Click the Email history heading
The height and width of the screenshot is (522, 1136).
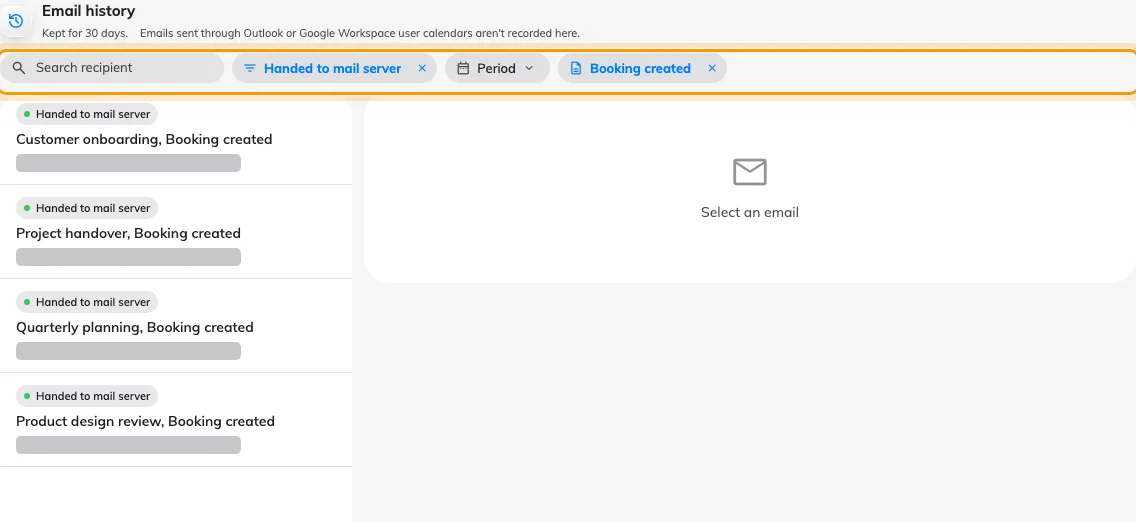88,11
